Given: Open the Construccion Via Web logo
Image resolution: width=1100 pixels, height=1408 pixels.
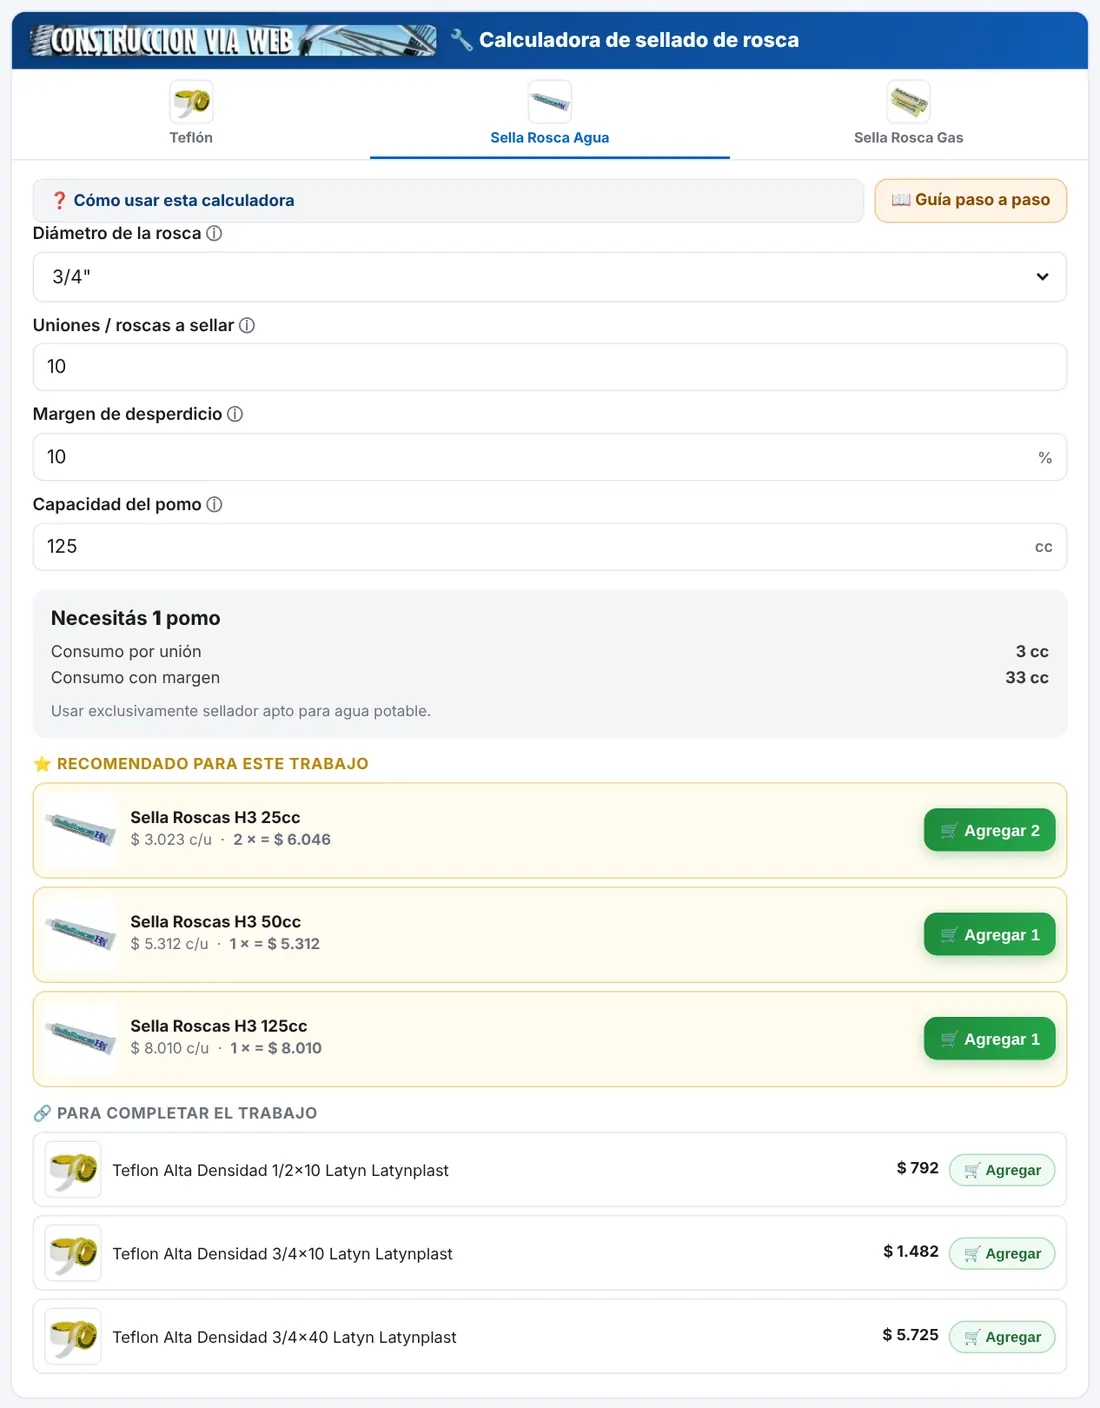Looking at the screenshot, I should 233,40.
